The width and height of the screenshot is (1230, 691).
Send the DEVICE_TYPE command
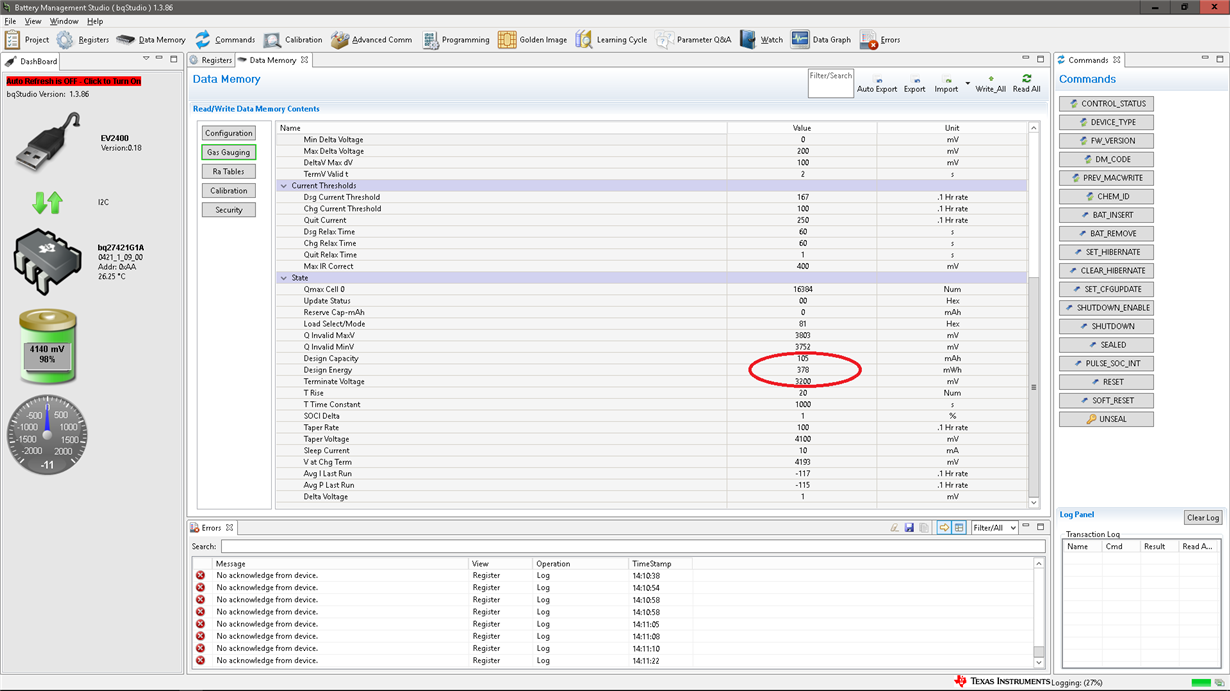point(1106,122)
